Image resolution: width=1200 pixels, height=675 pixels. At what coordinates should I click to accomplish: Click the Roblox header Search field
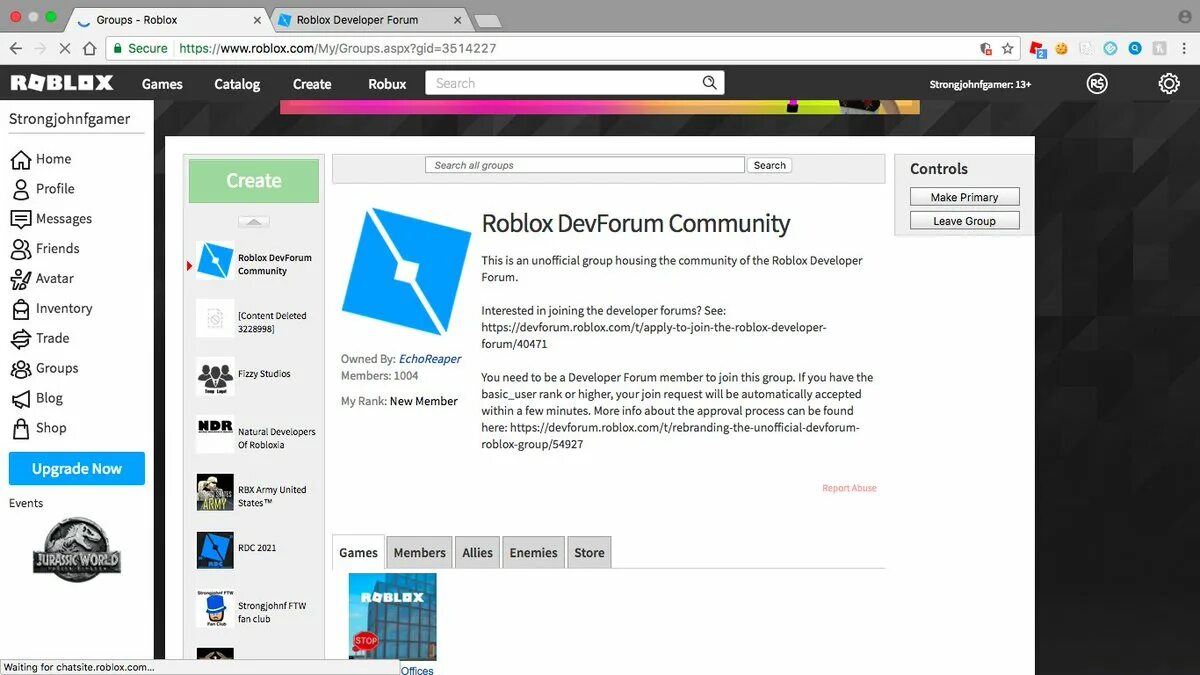562,83
